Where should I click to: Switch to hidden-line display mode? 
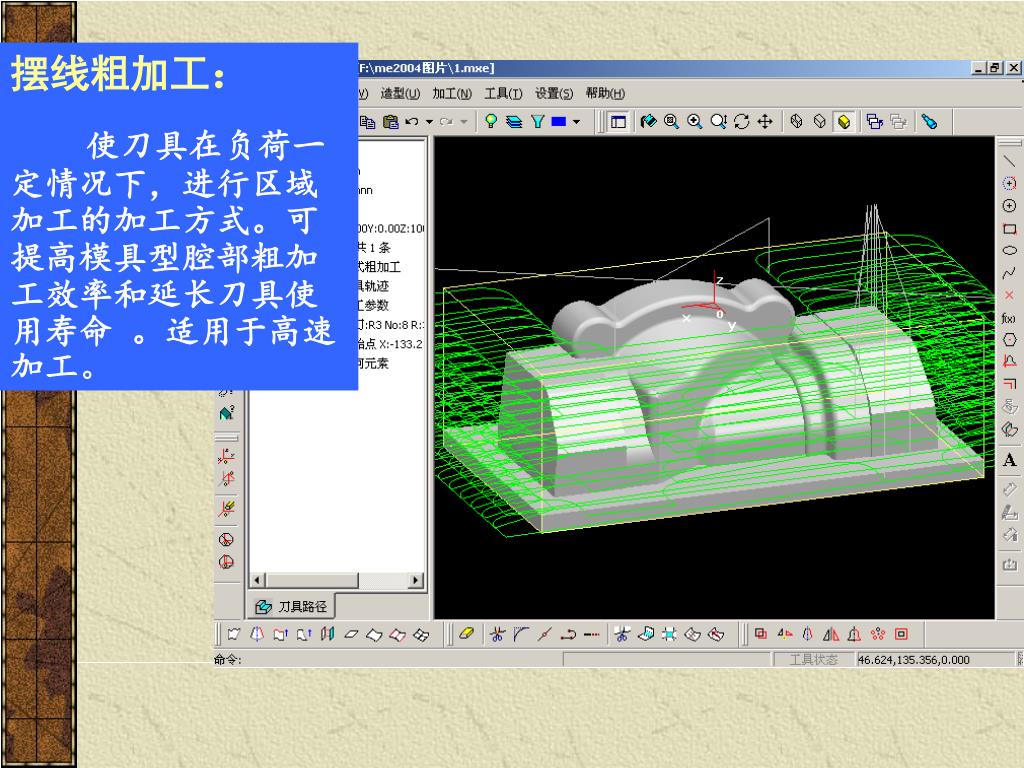(x=820, y=121)
